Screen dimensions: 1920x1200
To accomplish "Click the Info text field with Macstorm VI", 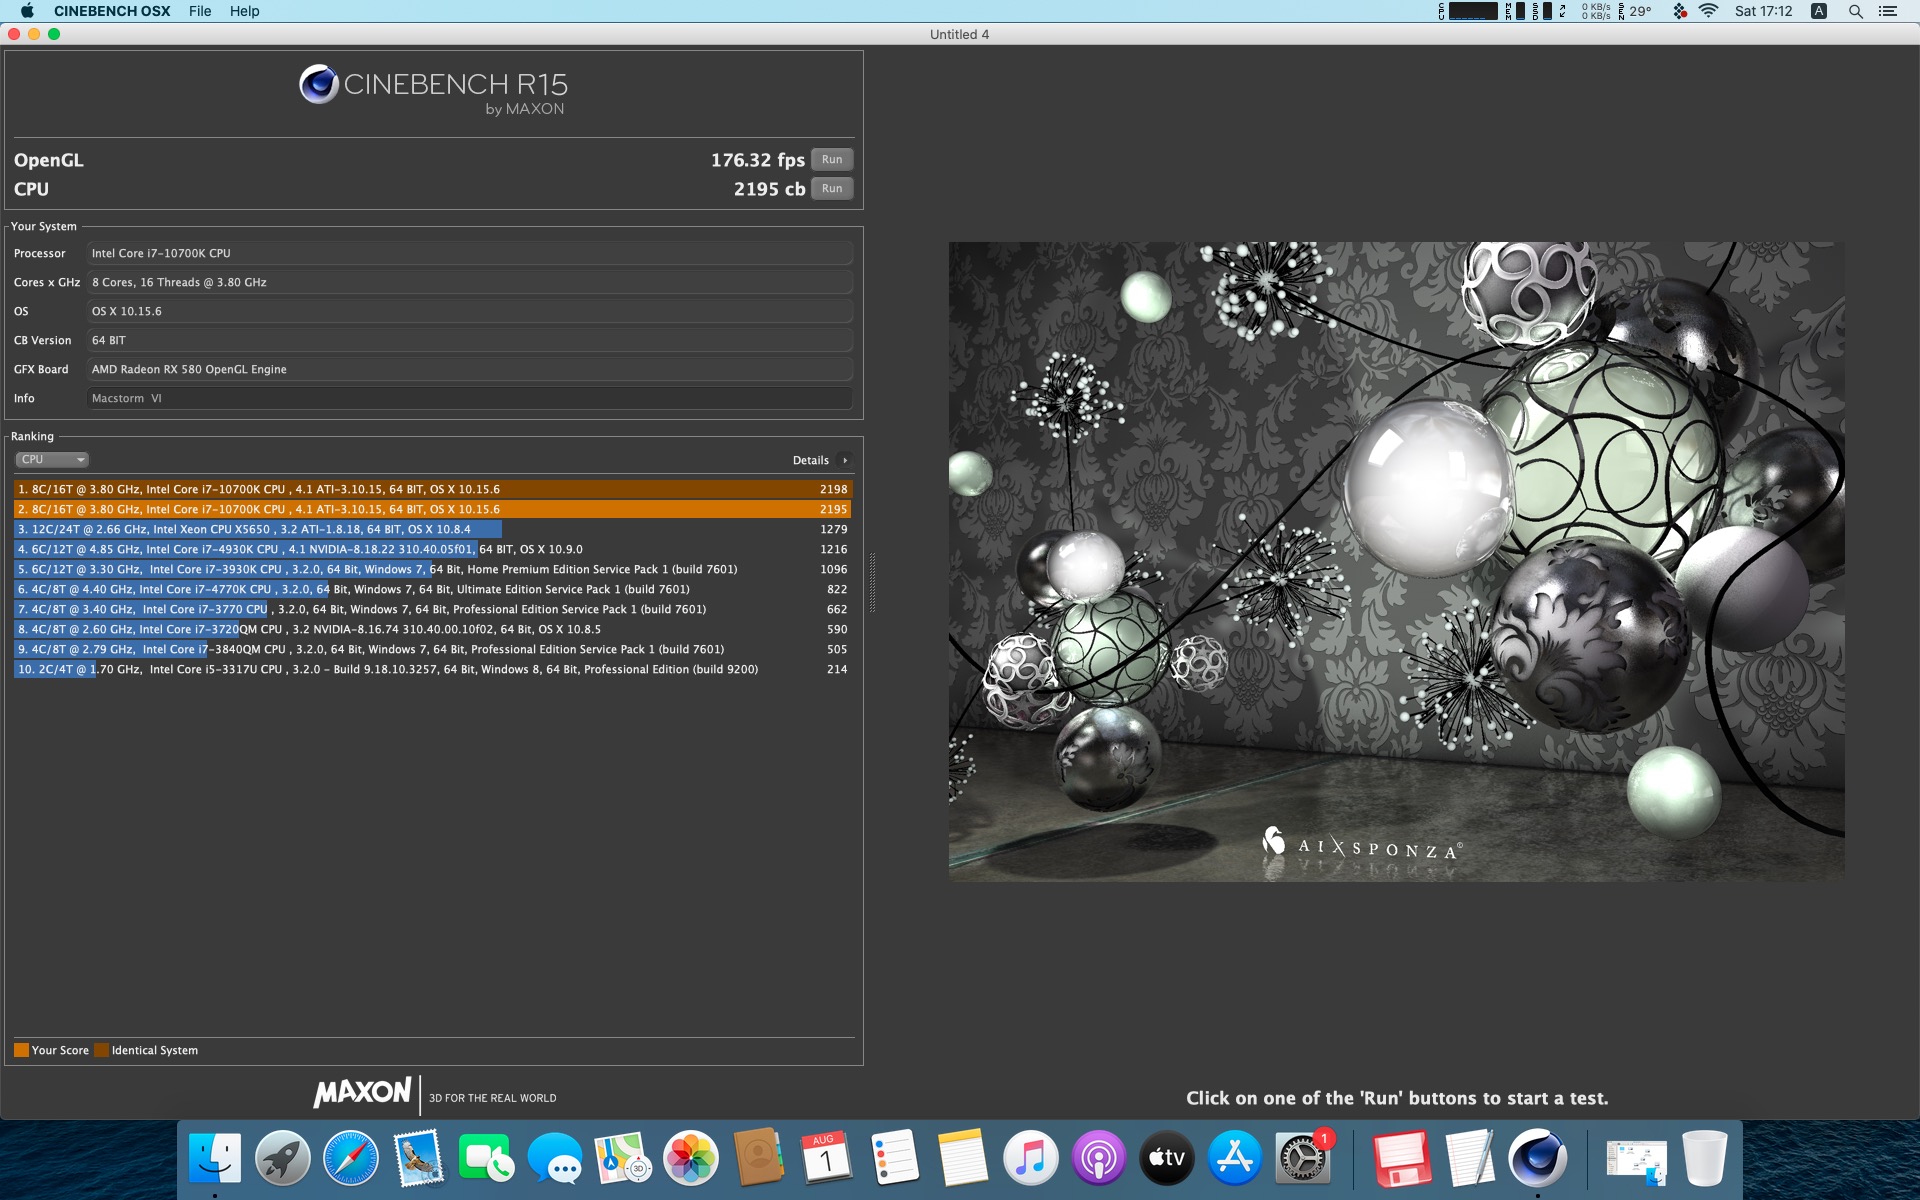I will [x=468, y=398].
